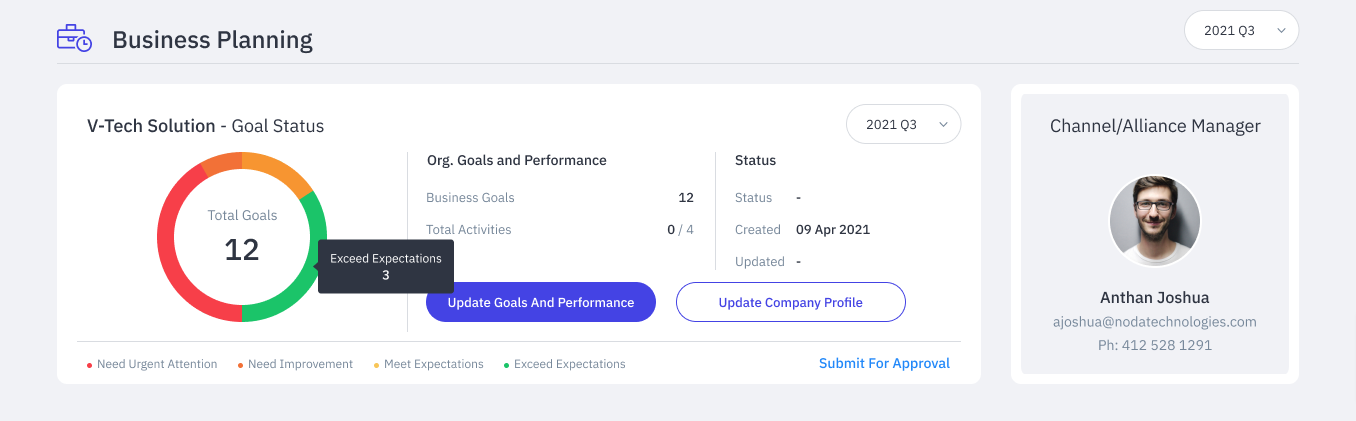Viewport: 1356px width, 421px height.
Task: Click the ajoshua@nodatechnologies.com email address
Action: (x=1155, y=322)
